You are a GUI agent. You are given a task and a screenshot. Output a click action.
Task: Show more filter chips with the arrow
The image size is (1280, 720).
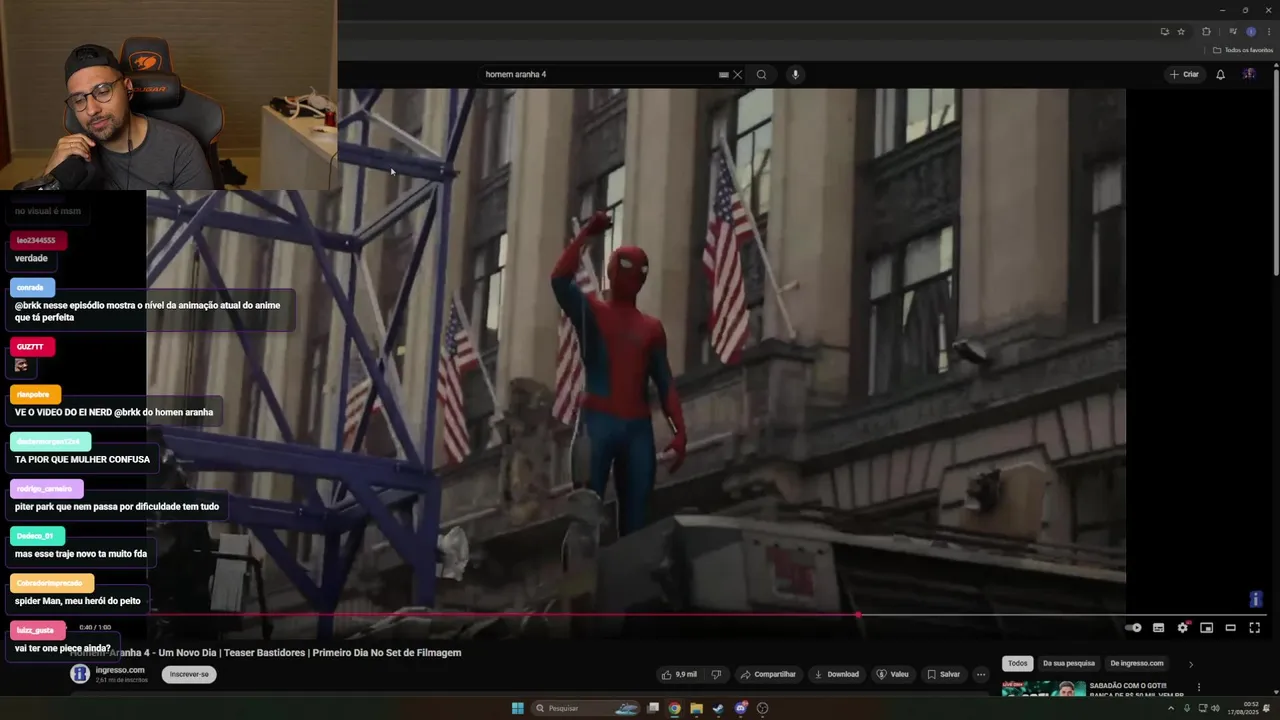click(x=1190, y=663)
